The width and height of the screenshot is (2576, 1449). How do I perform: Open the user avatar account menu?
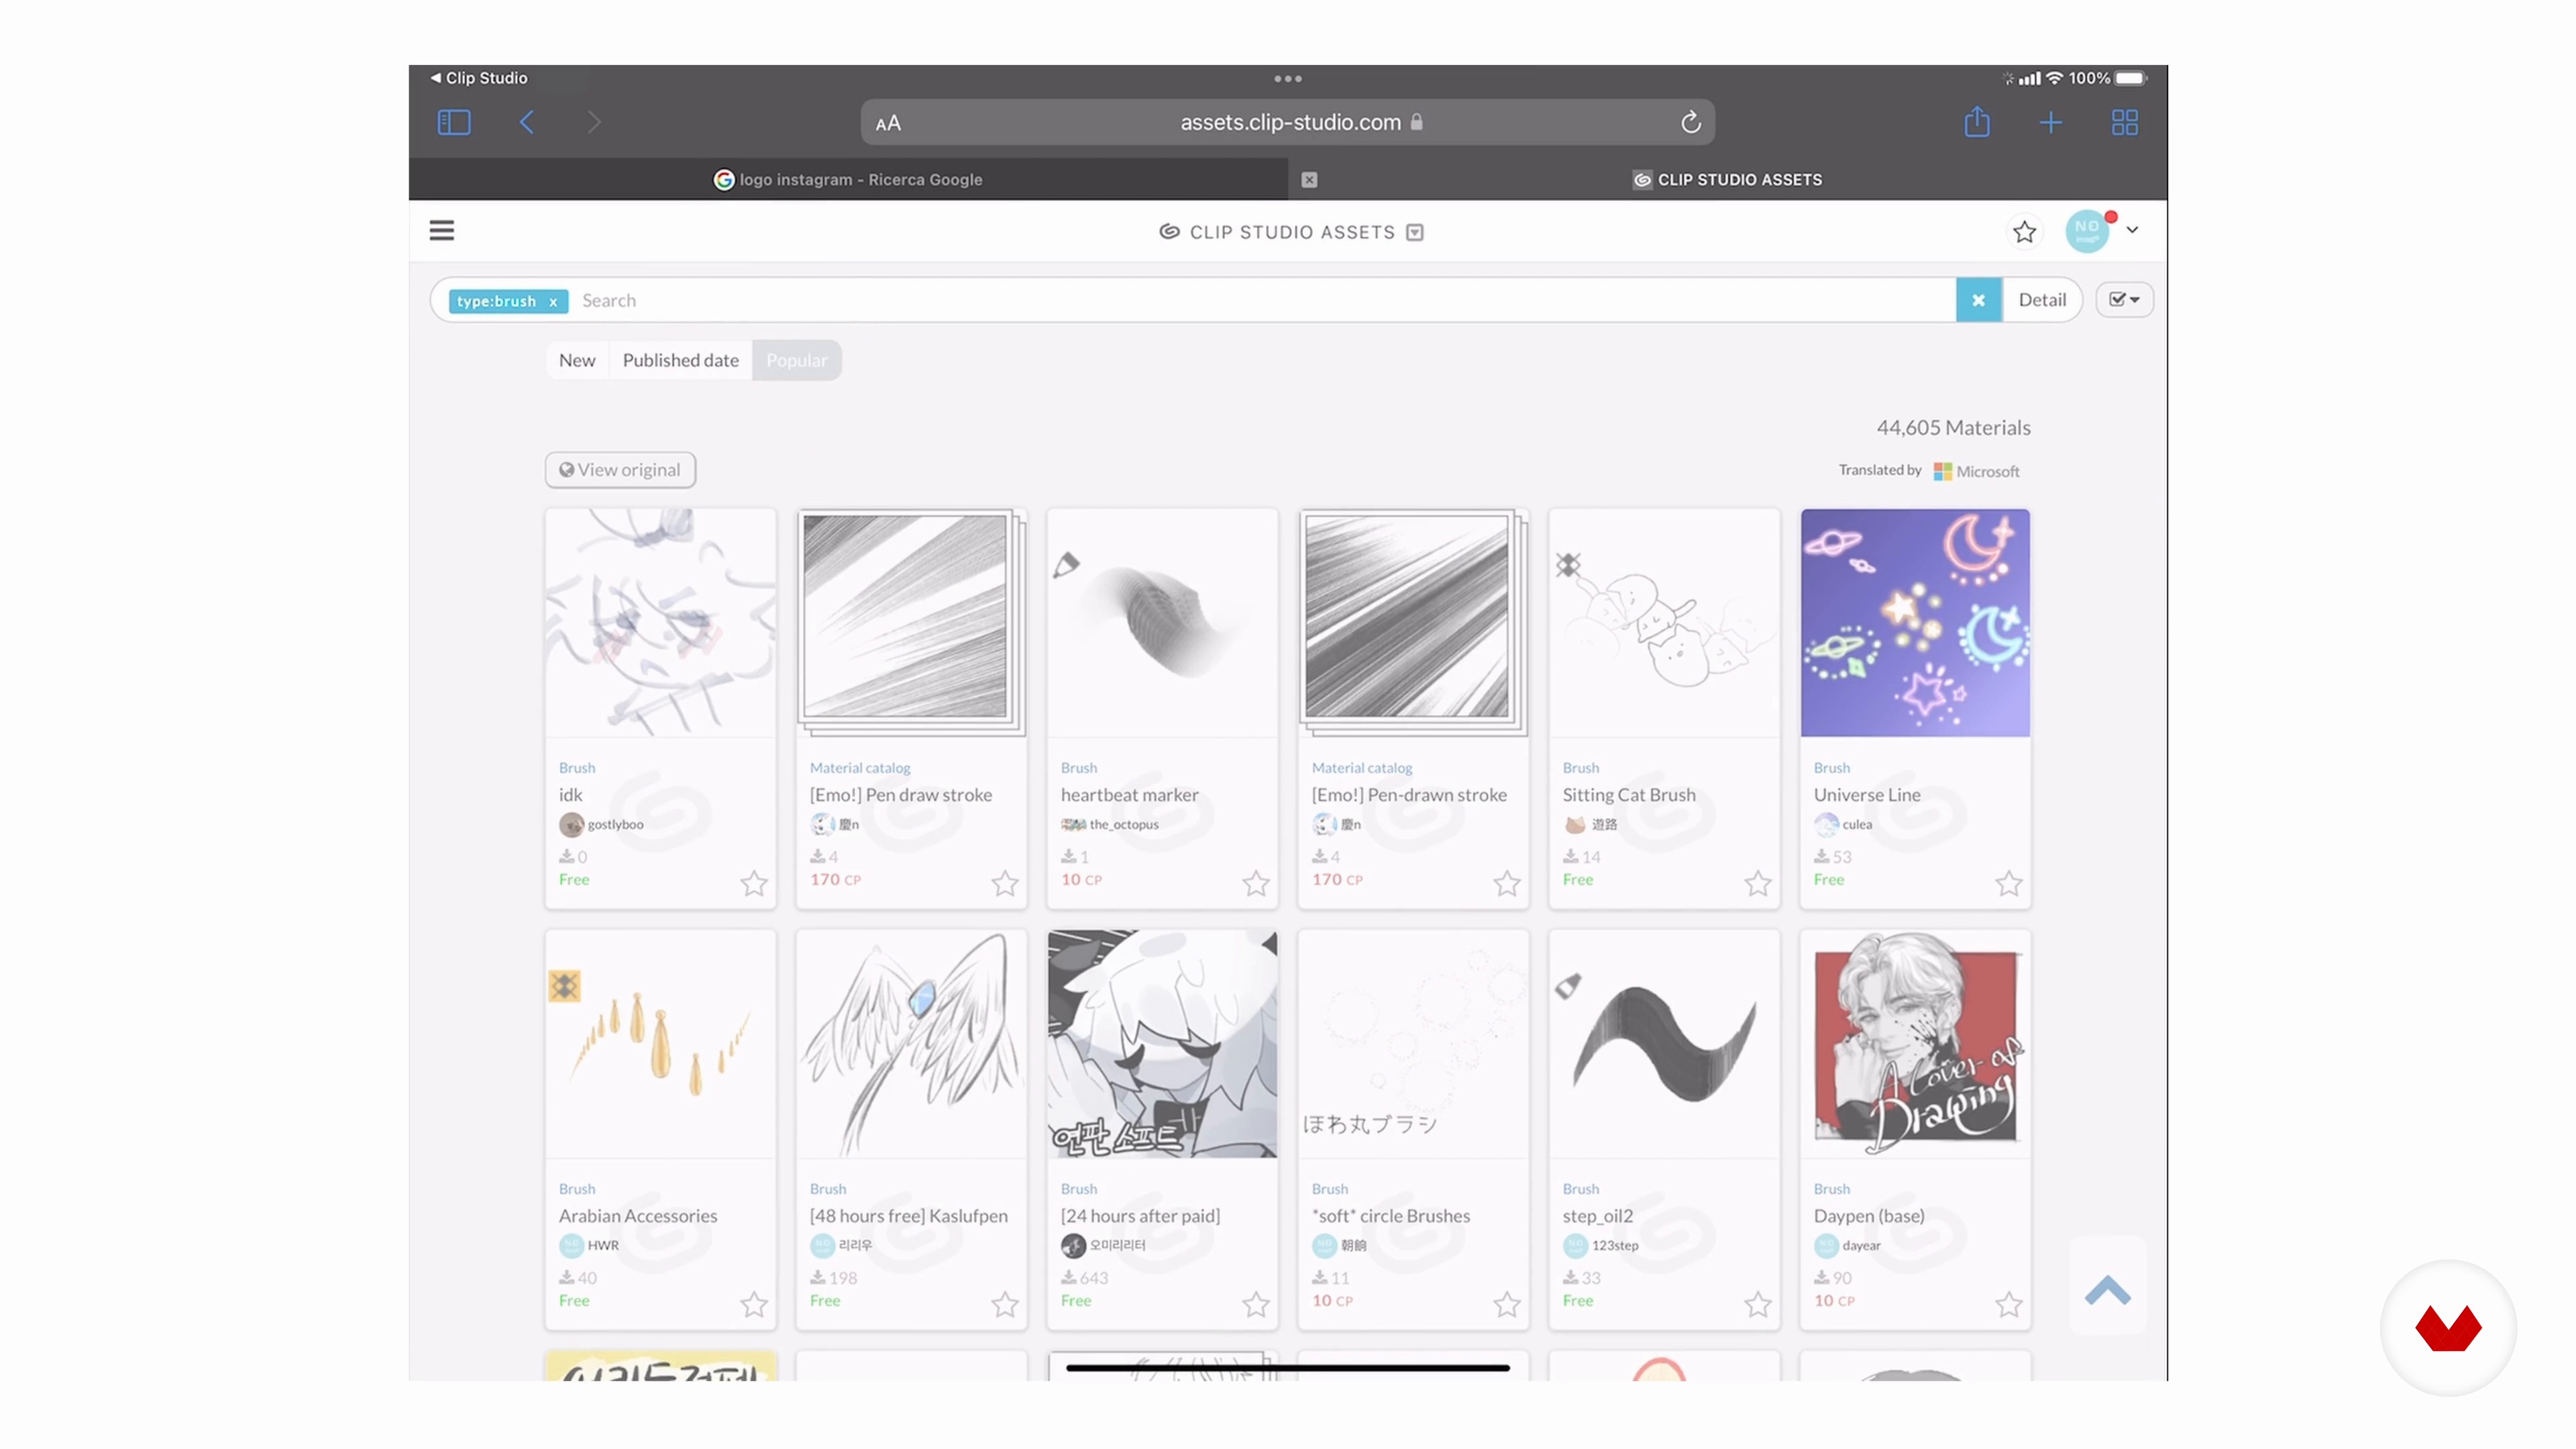tap(2088, 231)
